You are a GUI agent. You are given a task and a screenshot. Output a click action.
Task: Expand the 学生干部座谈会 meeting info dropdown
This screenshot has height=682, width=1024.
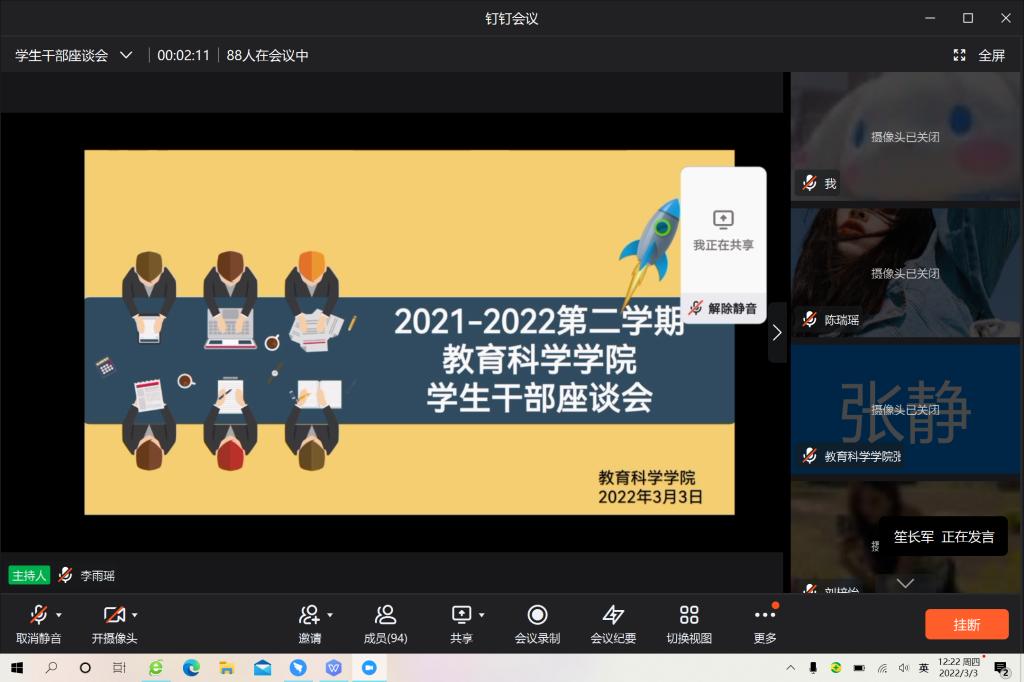click(126, 55)
